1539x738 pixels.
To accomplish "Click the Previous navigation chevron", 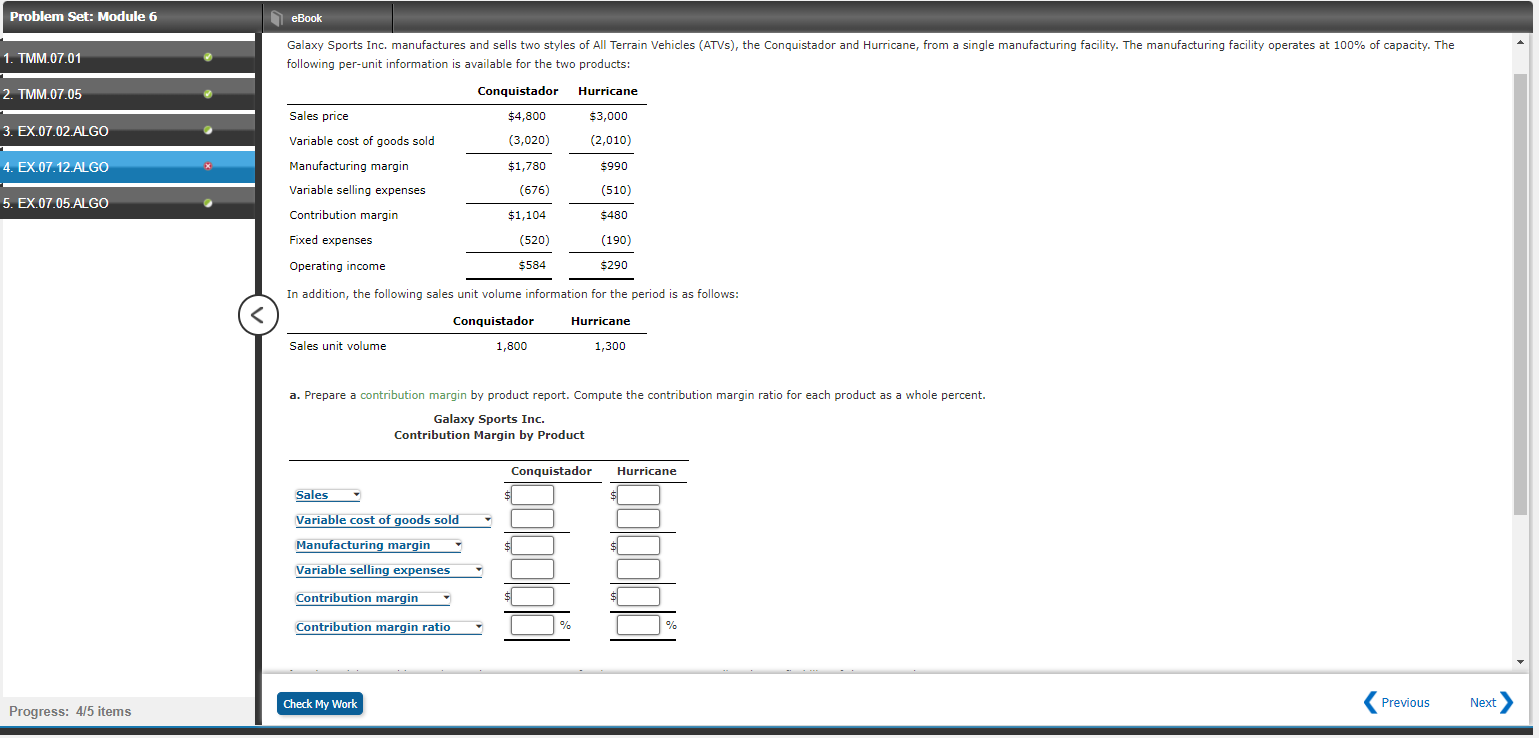I will pyautogui.click(x=1370, y=702).
